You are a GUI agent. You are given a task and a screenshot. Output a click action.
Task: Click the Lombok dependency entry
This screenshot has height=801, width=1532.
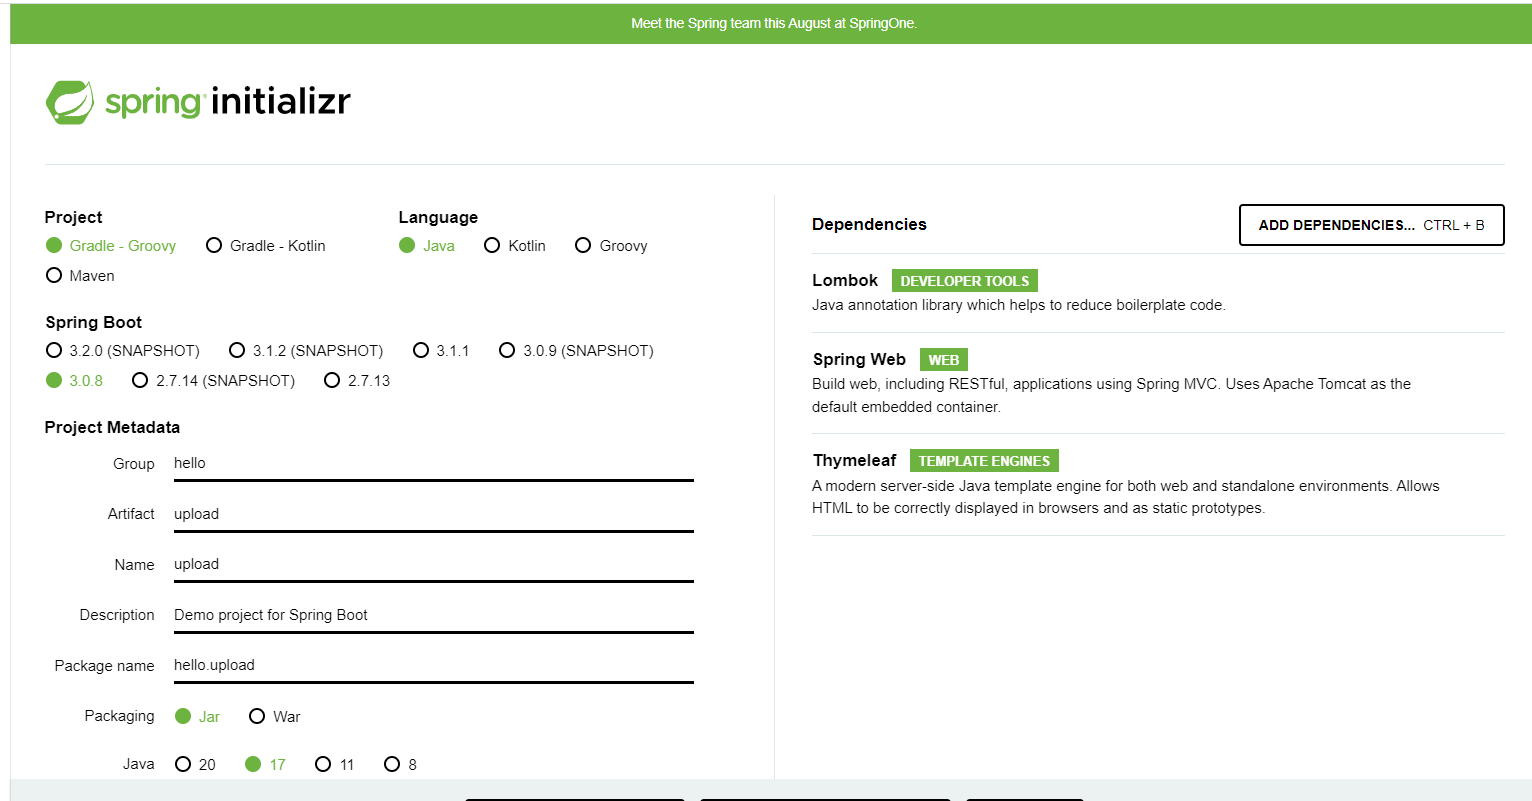click(x=1158, y=292)
